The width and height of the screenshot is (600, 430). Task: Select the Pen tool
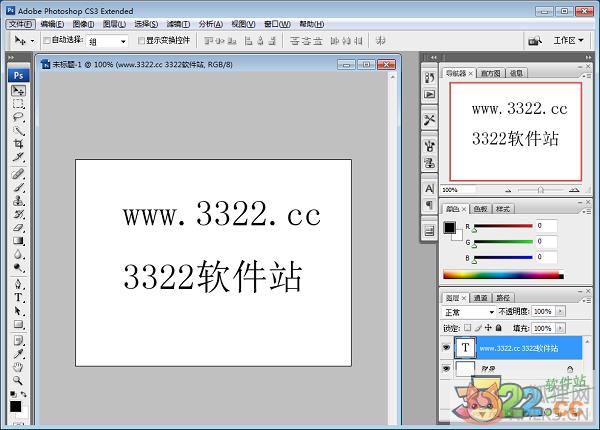point(18,284)
